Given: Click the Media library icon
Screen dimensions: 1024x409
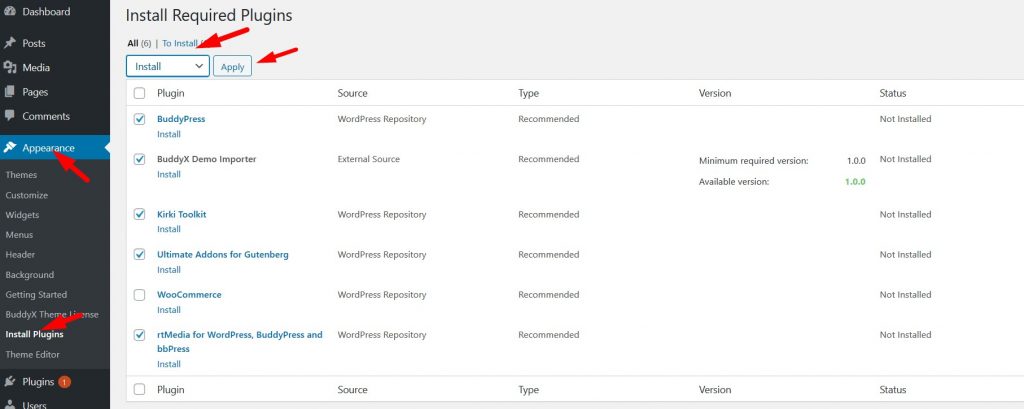Looking at the screenshot, I should (x=10, y=67).
